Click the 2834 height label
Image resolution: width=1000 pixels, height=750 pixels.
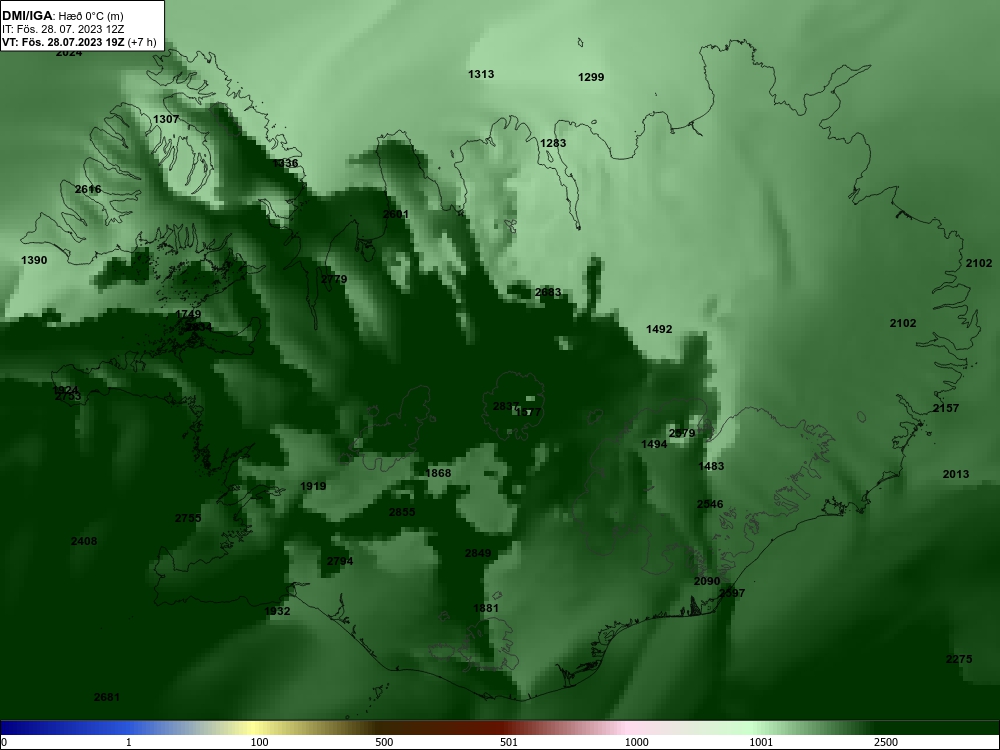[198, 327]
